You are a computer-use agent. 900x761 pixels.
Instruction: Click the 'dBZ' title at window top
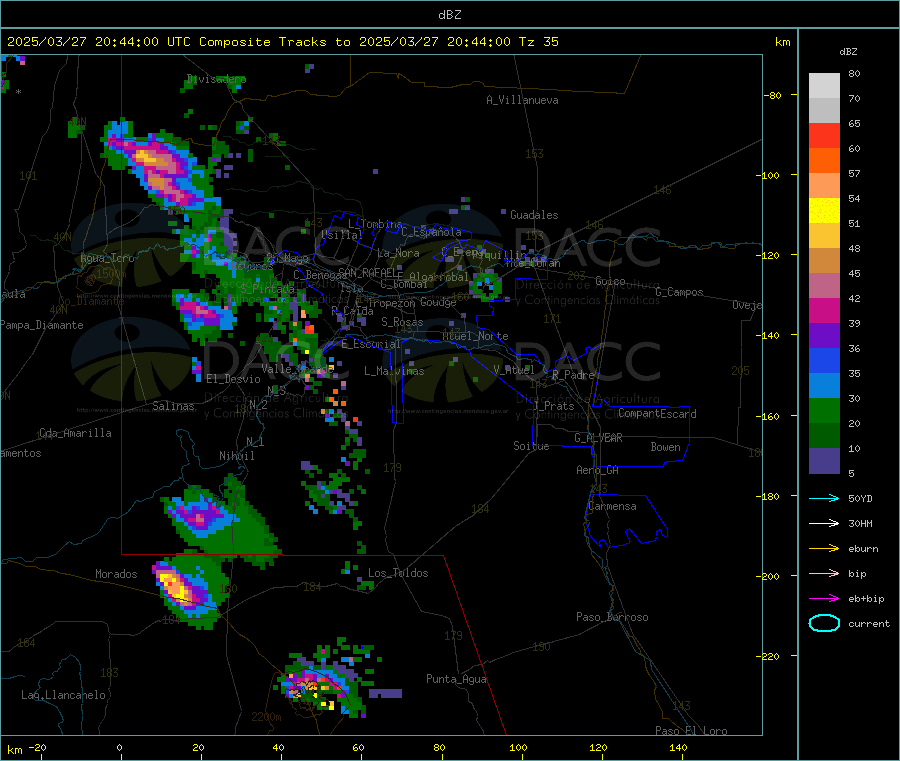point(449,15)
